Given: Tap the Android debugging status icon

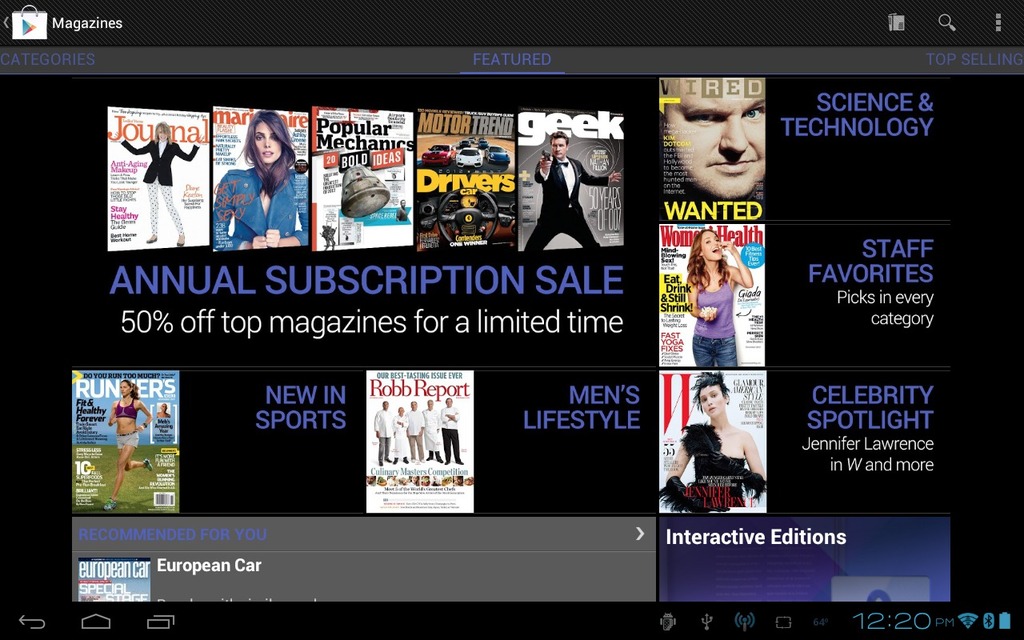Looking at the screenshot, I should (667, 621).
